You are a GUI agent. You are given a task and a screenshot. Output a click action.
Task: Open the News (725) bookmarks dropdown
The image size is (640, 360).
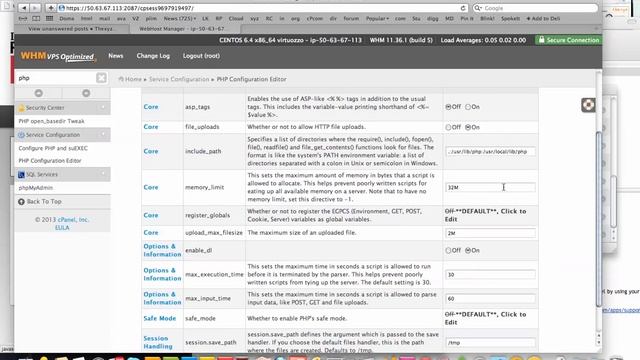click(180, 18)
